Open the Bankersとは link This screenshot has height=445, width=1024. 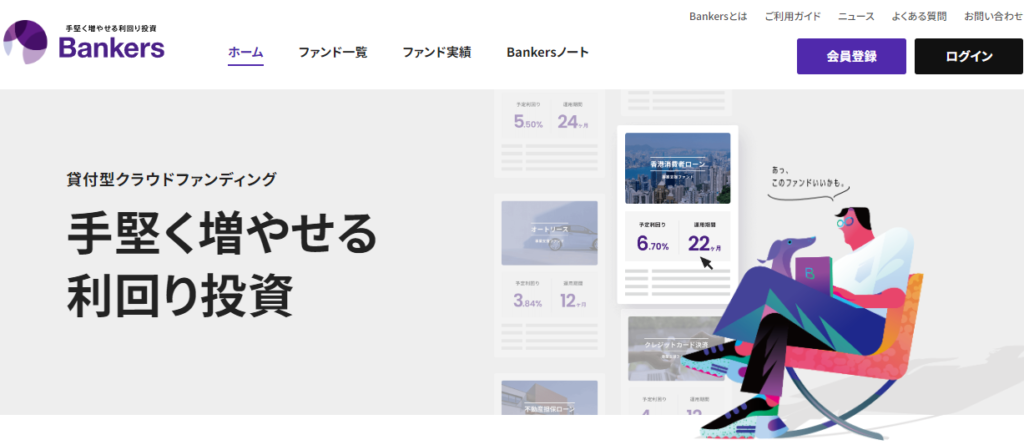coord(718,16)
